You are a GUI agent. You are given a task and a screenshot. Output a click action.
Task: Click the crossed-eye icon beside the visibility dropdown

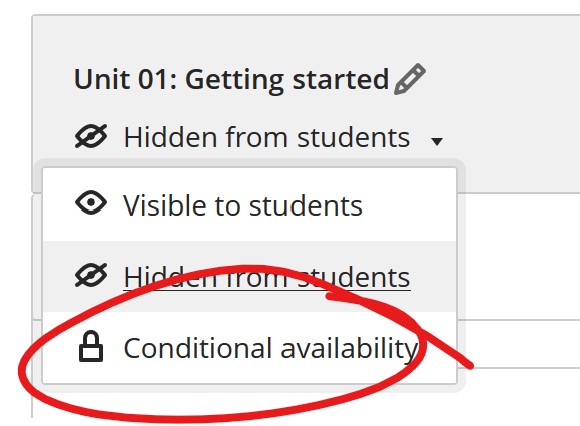coord(91,136)
